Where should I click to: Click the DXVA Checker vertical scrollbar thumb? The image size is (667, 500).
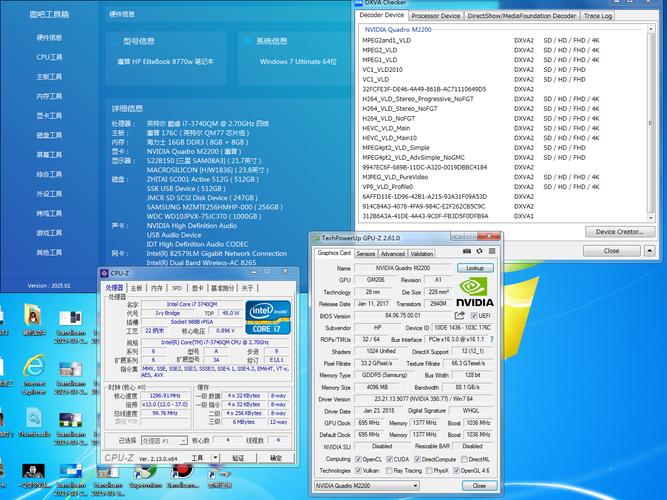pyautogui.click(x=651, y=123)
